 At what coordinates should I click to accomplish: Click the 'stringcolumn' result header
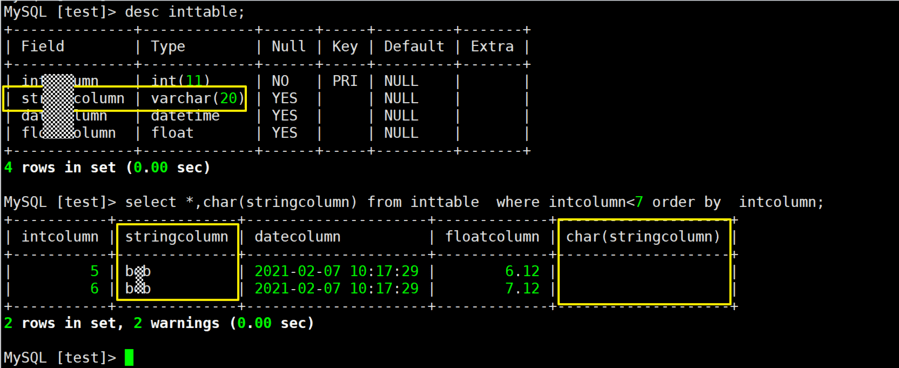pos(177,237)
